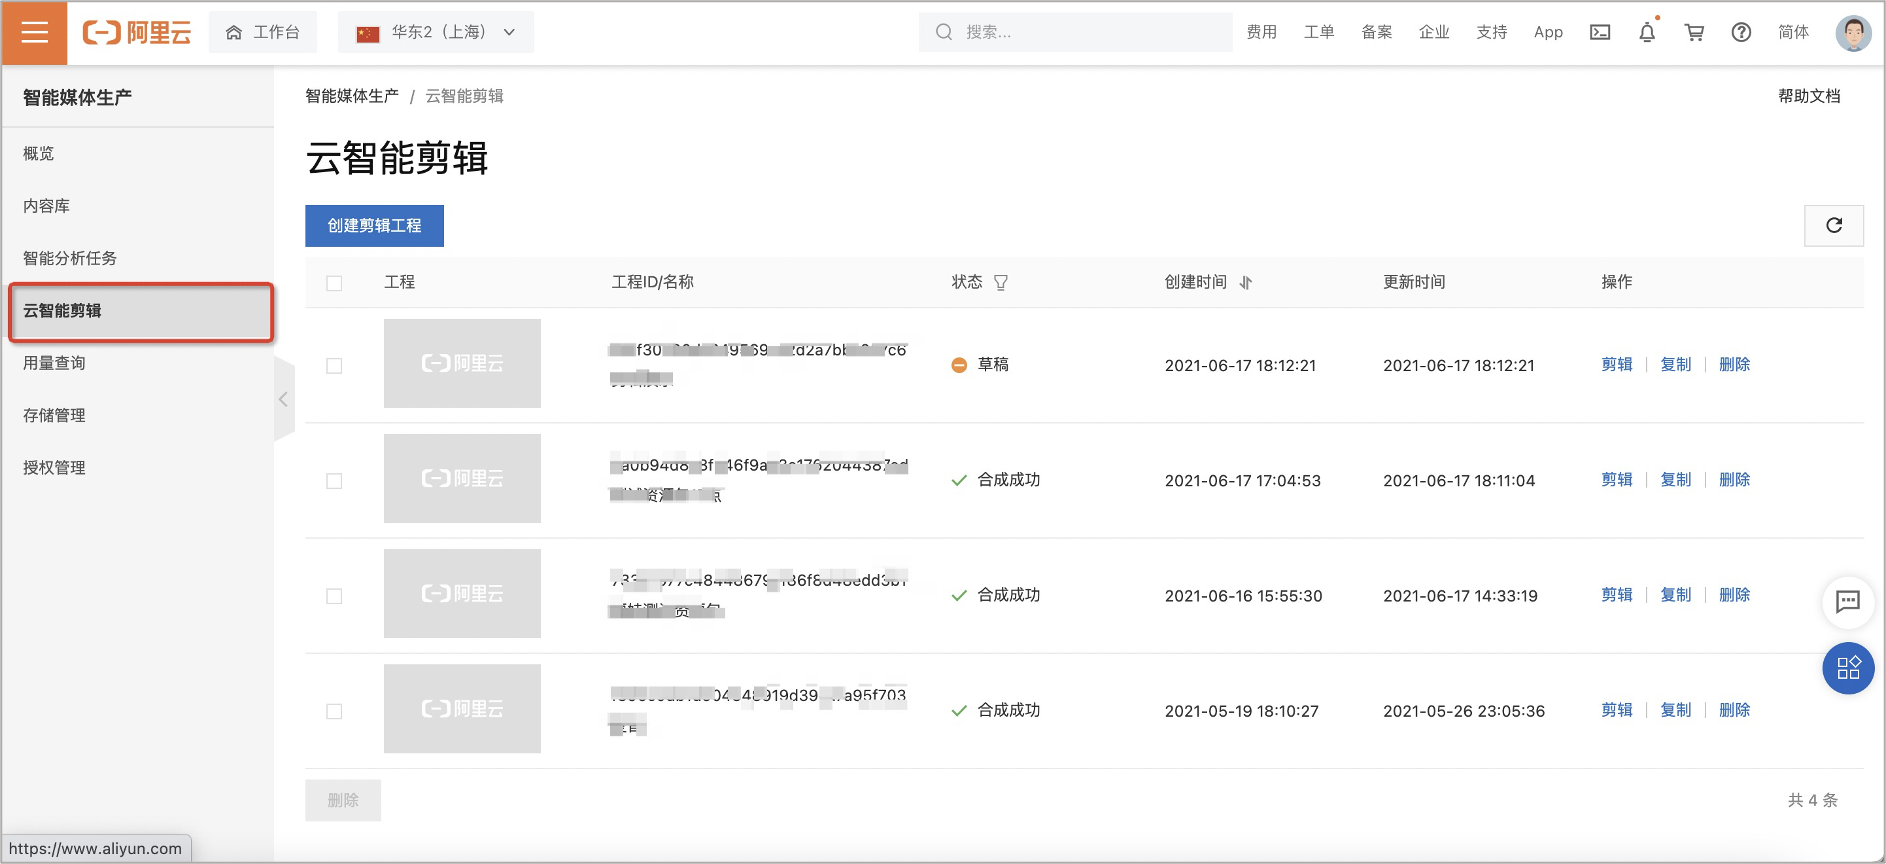
Task: Click the home icon in 工作台
Action: 234,33
